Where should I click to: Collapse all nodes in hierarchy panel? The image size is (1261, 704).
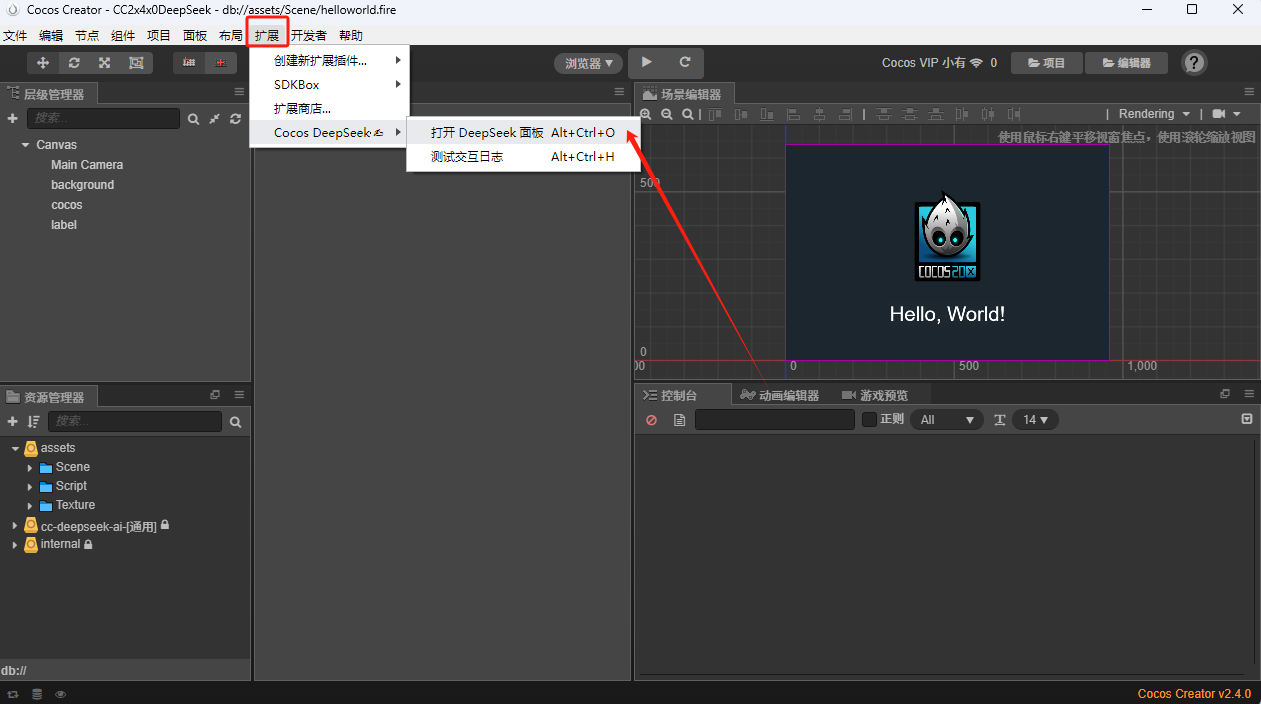[215, 119]
